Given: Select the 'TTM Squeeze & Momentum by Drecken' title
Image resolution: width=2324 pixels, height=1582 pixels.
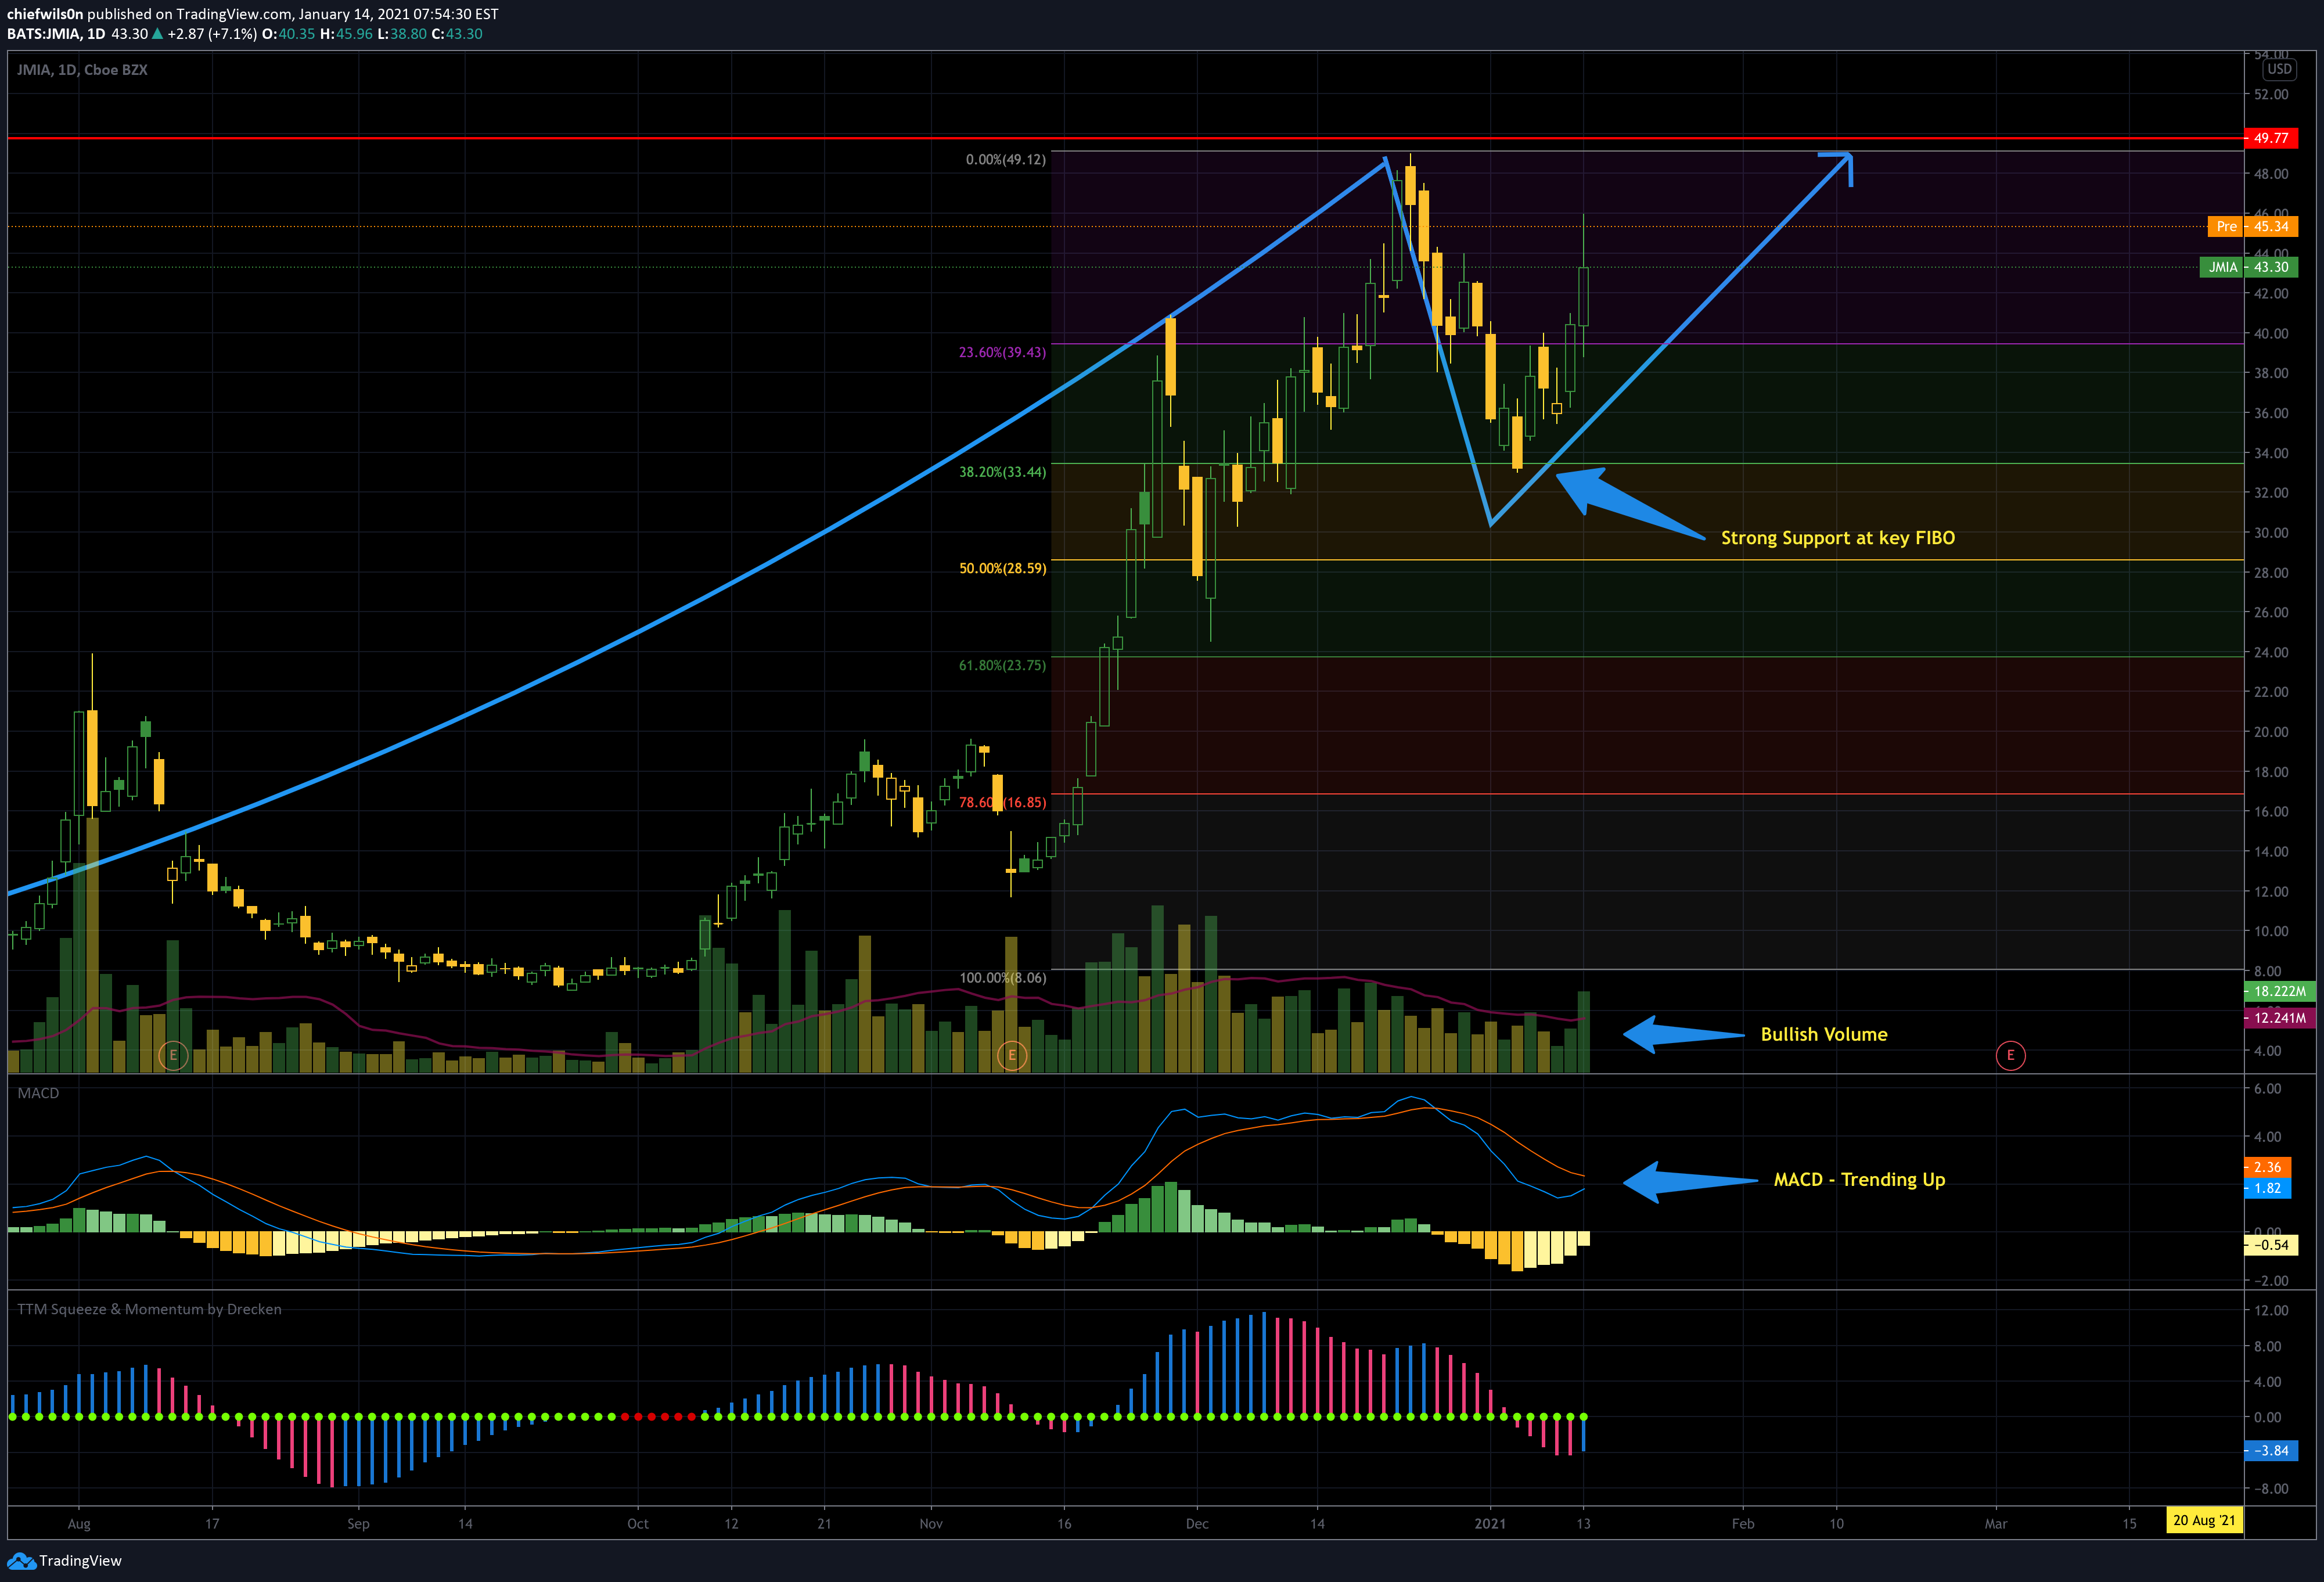Looking at the screenshot, I should click(x=149, y=1309).
